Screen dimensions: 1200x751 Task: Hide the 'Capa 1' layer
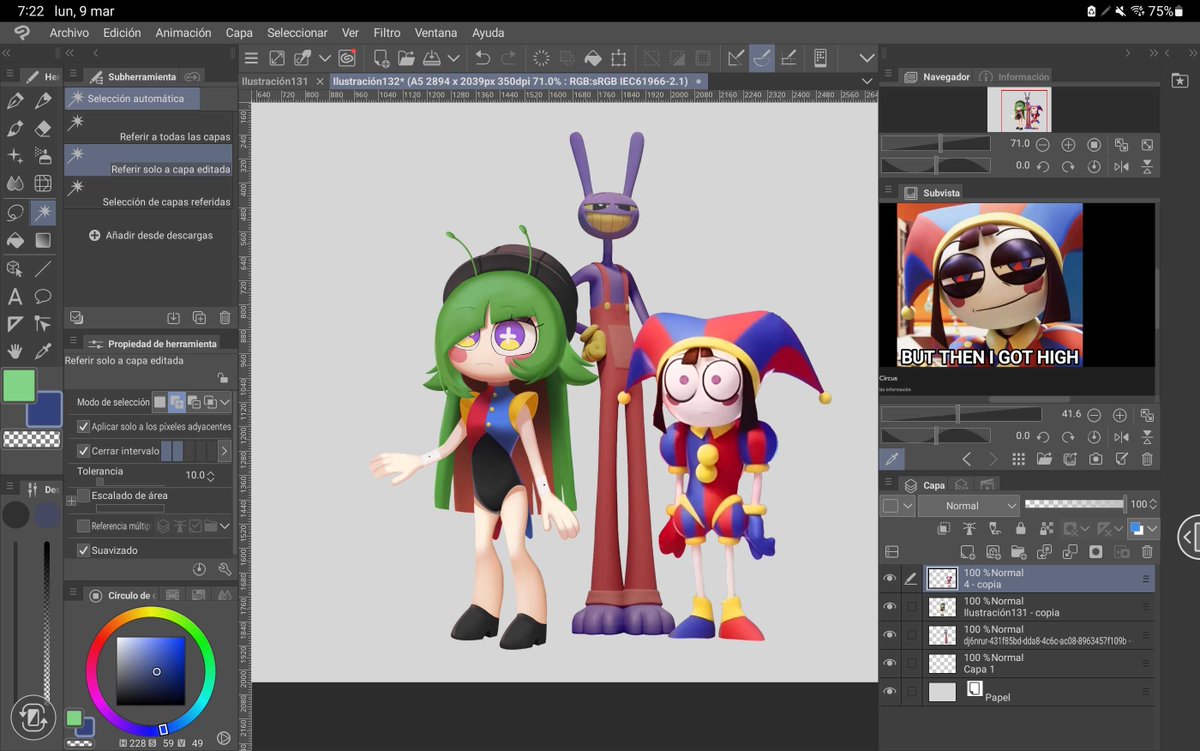[x=890, y=663]
